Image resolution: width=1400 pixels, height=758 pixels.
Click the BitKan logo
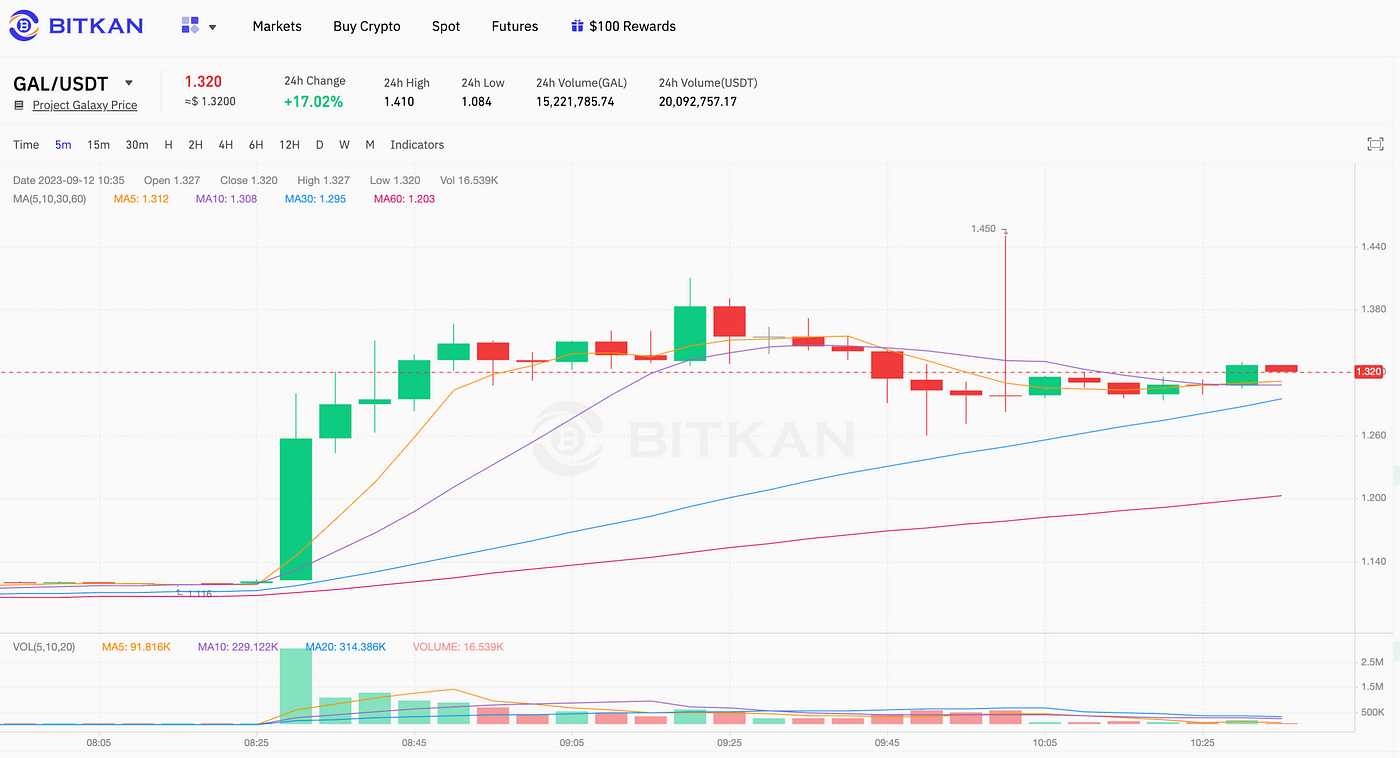click(x=75, y=25)
